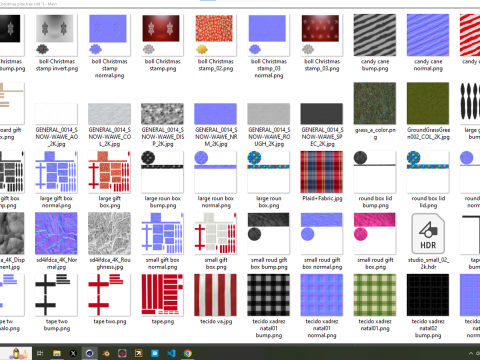The height and width of the screenshot is (360, 480).
Task: Select the red boll Christmas stamp.png thumbnail
Action: coord(162,35)
